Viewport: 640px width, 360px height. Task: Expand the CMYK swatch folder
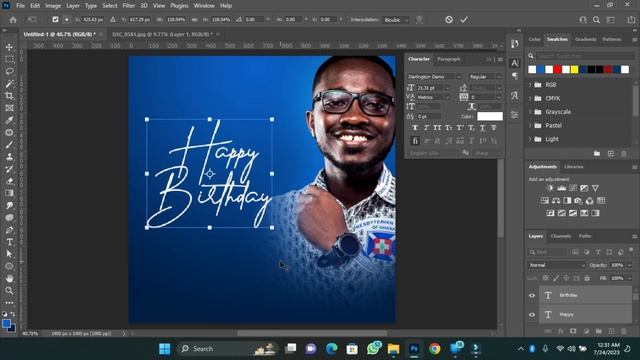[530, 98]
